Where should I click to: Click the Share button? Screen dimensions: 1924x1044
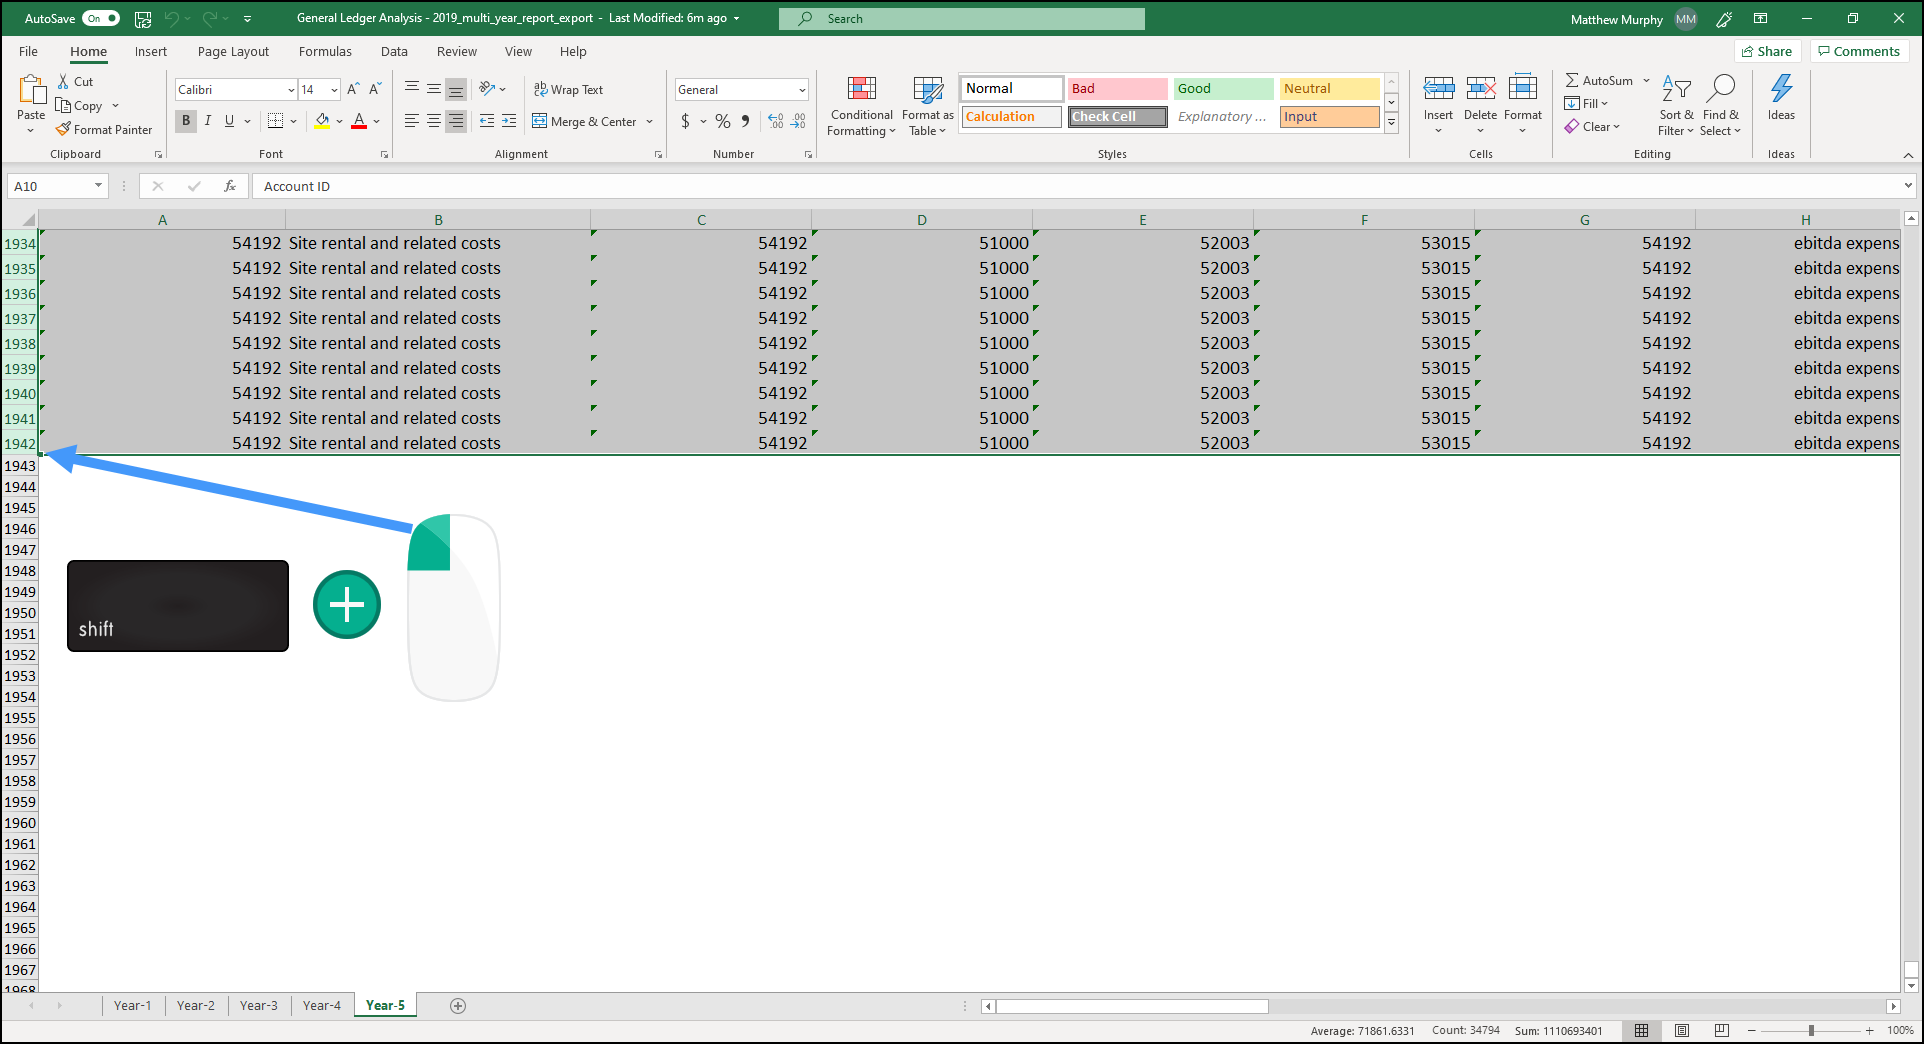tap(1767, 51)
